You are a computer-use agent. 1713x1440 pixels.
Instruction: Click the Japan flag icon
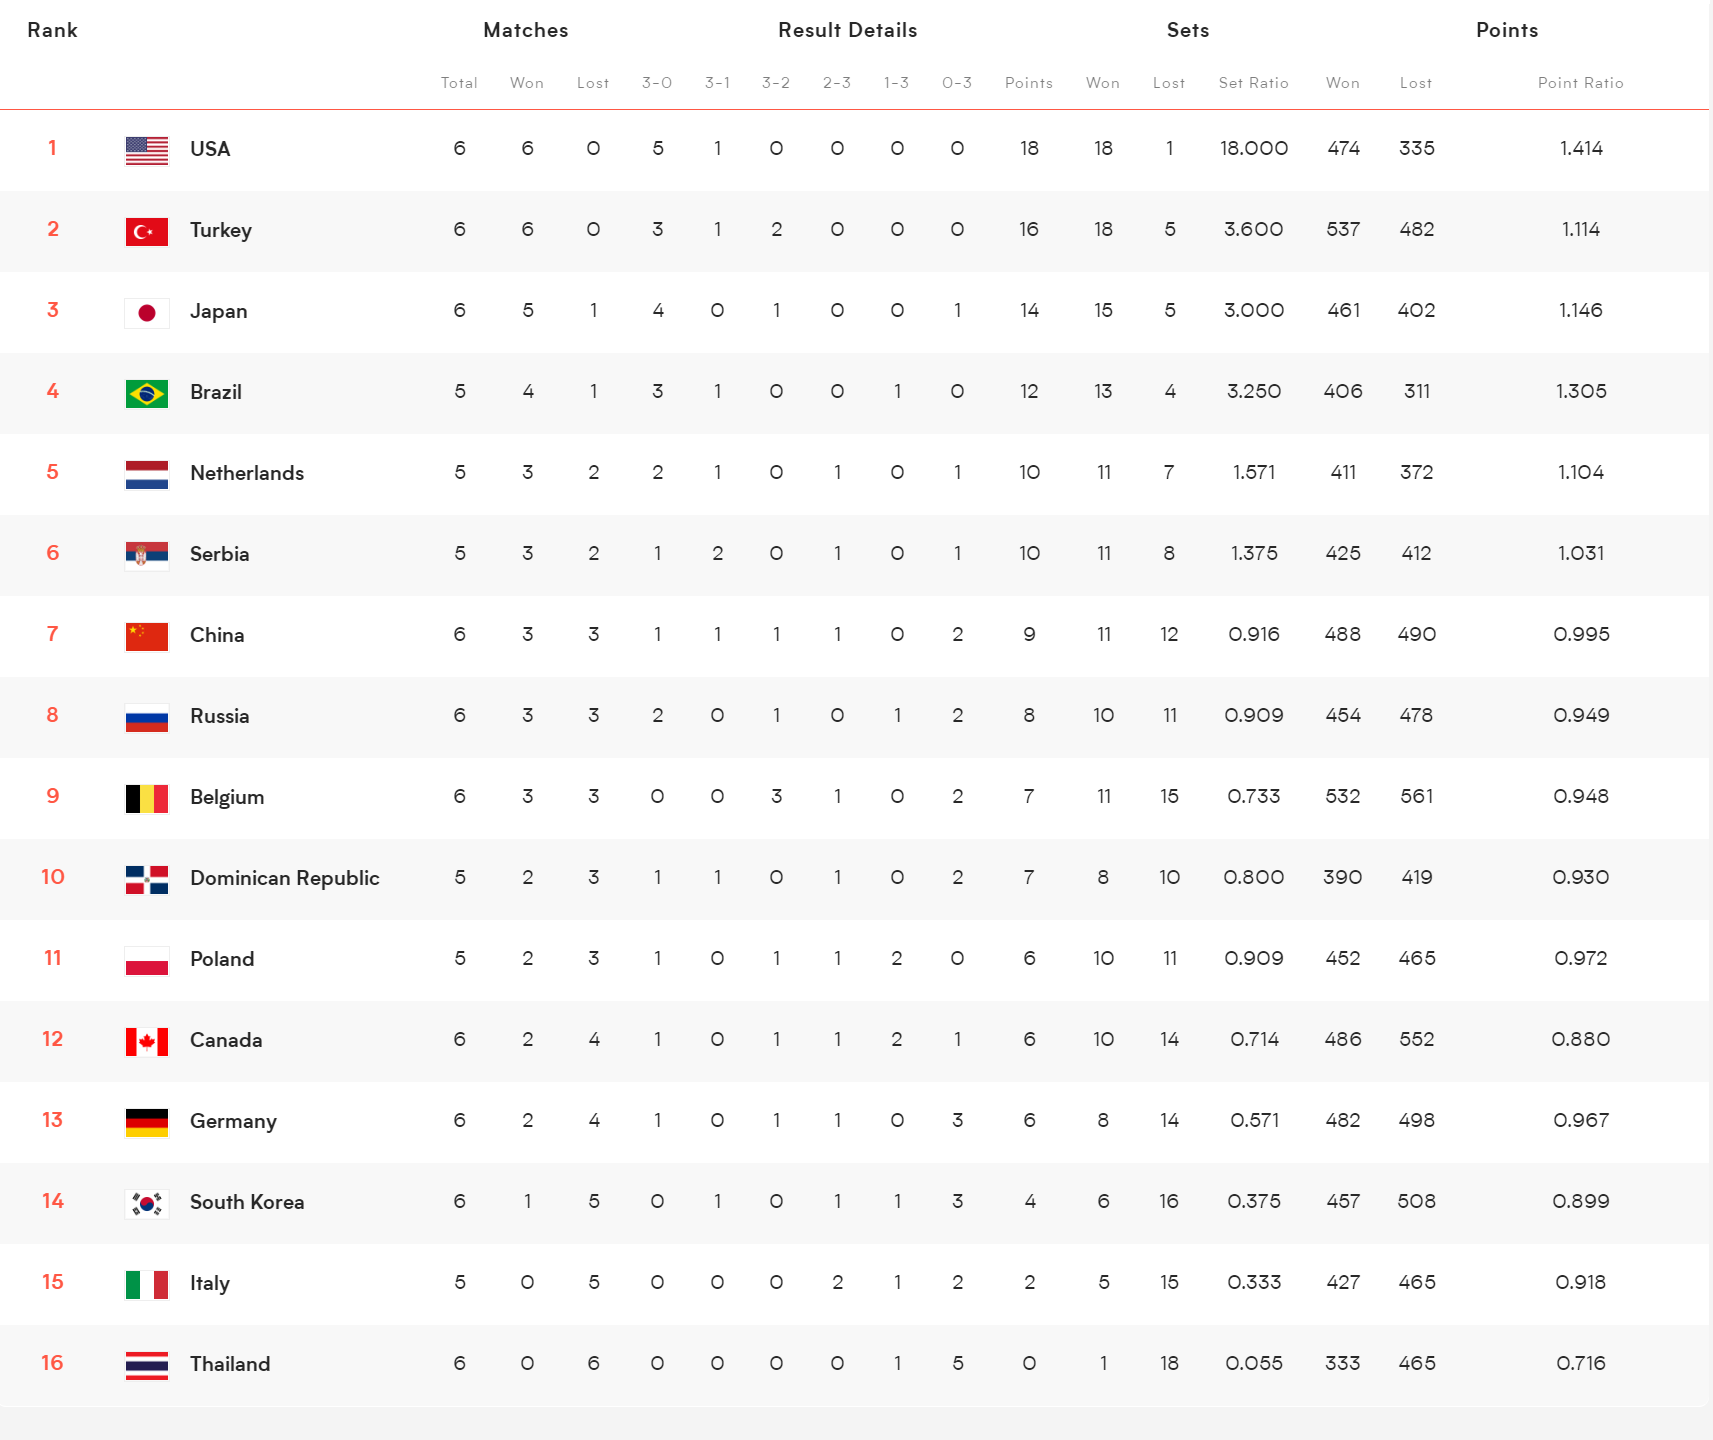pyautogui.click(x=147, y=312)
